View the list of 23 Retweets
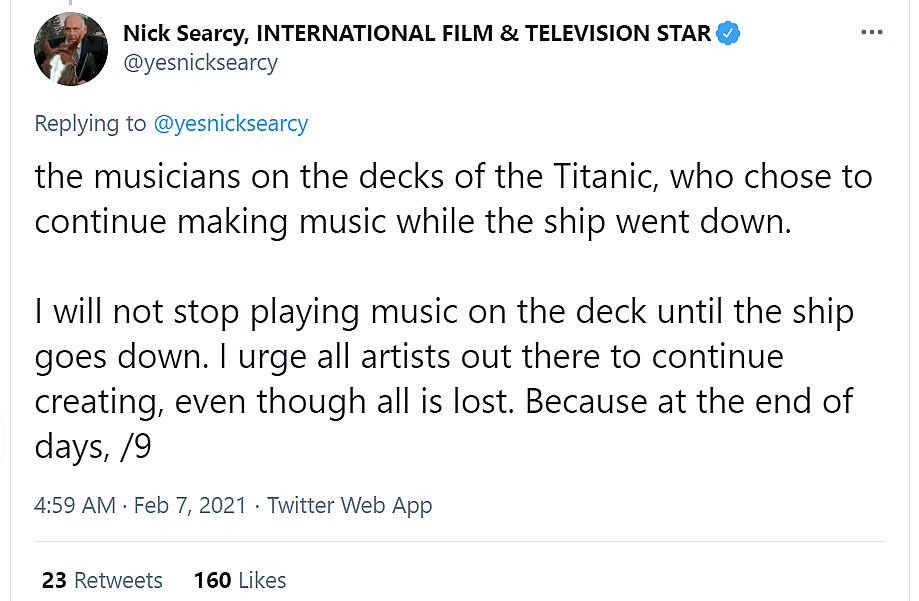This screenshot has width=919, height=601. [x=102, y=580]
